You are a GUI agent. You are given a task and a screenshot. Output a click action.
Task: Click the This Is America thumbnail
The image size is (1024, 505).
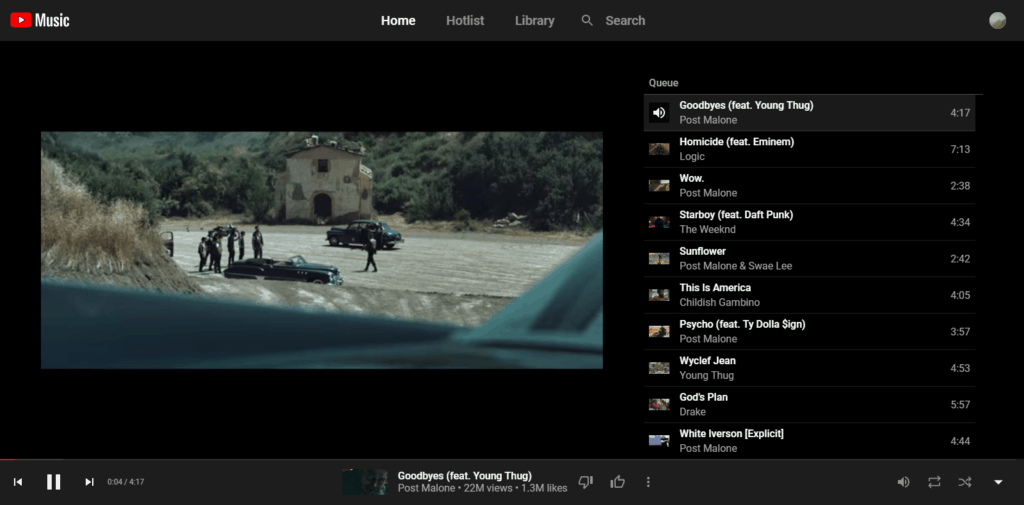coord(659,295)
